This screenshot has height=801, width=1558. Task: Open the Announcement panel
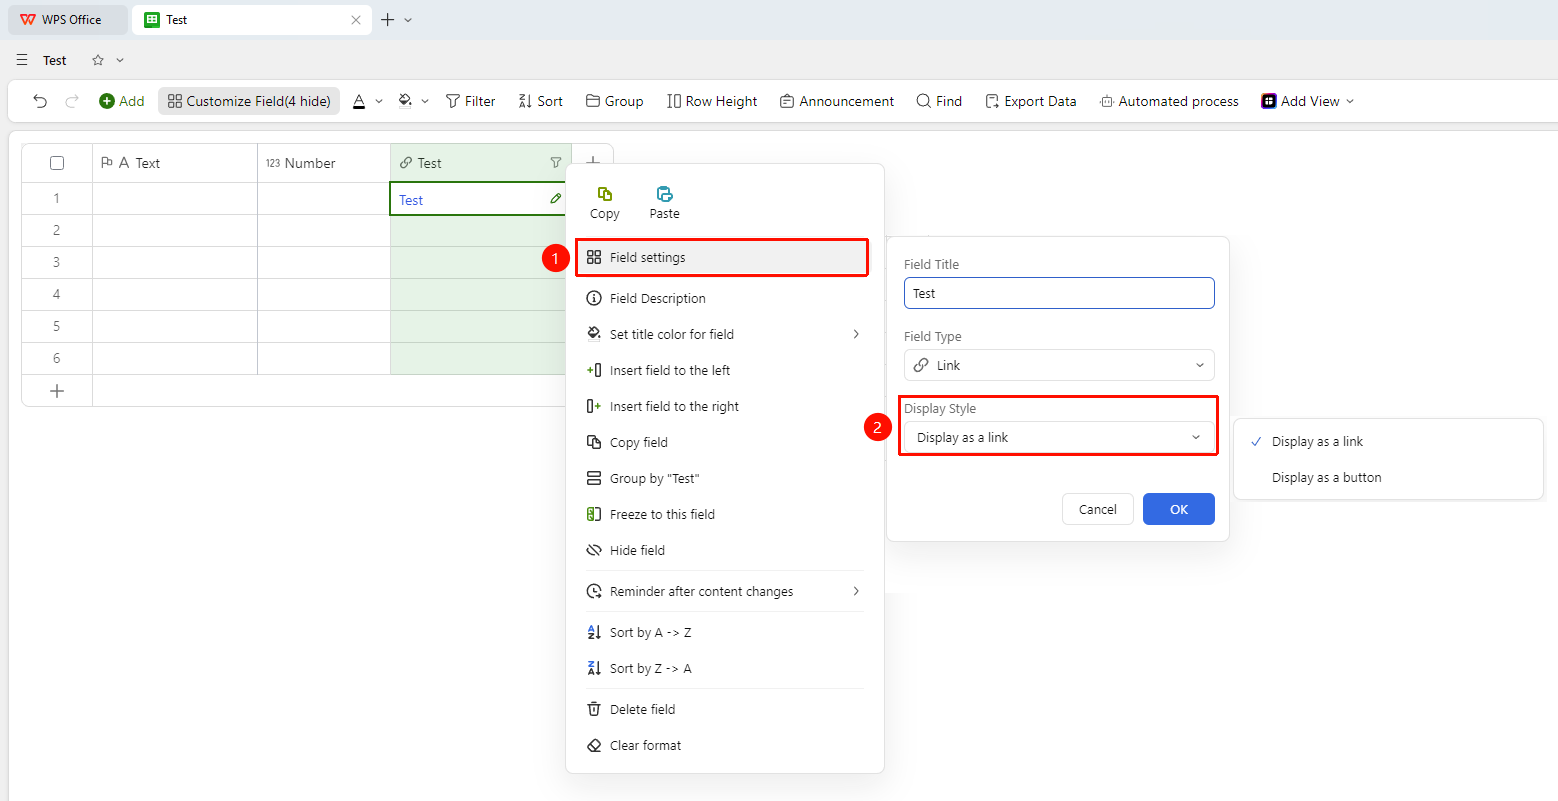coord(837,101)
